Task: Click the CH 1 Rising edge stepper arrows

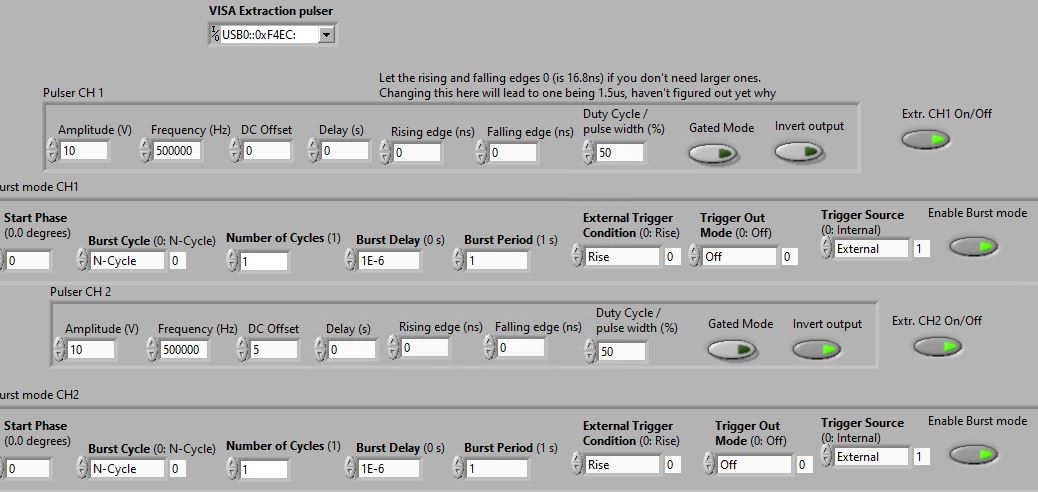Action: click(385, 153)
